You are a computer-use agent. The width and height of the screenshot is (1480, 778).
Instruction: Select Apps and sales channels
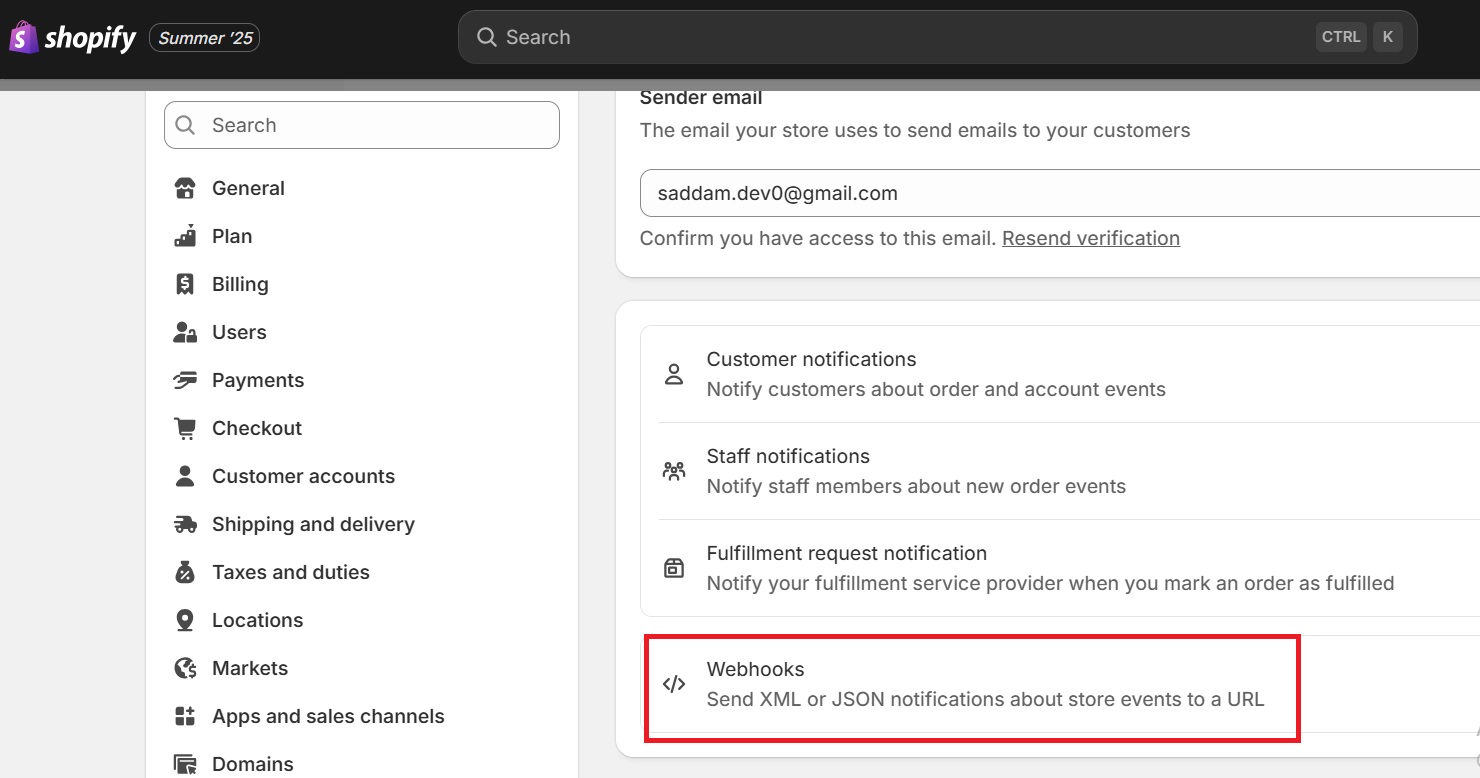pyautogui.click(x=328, y=716)
